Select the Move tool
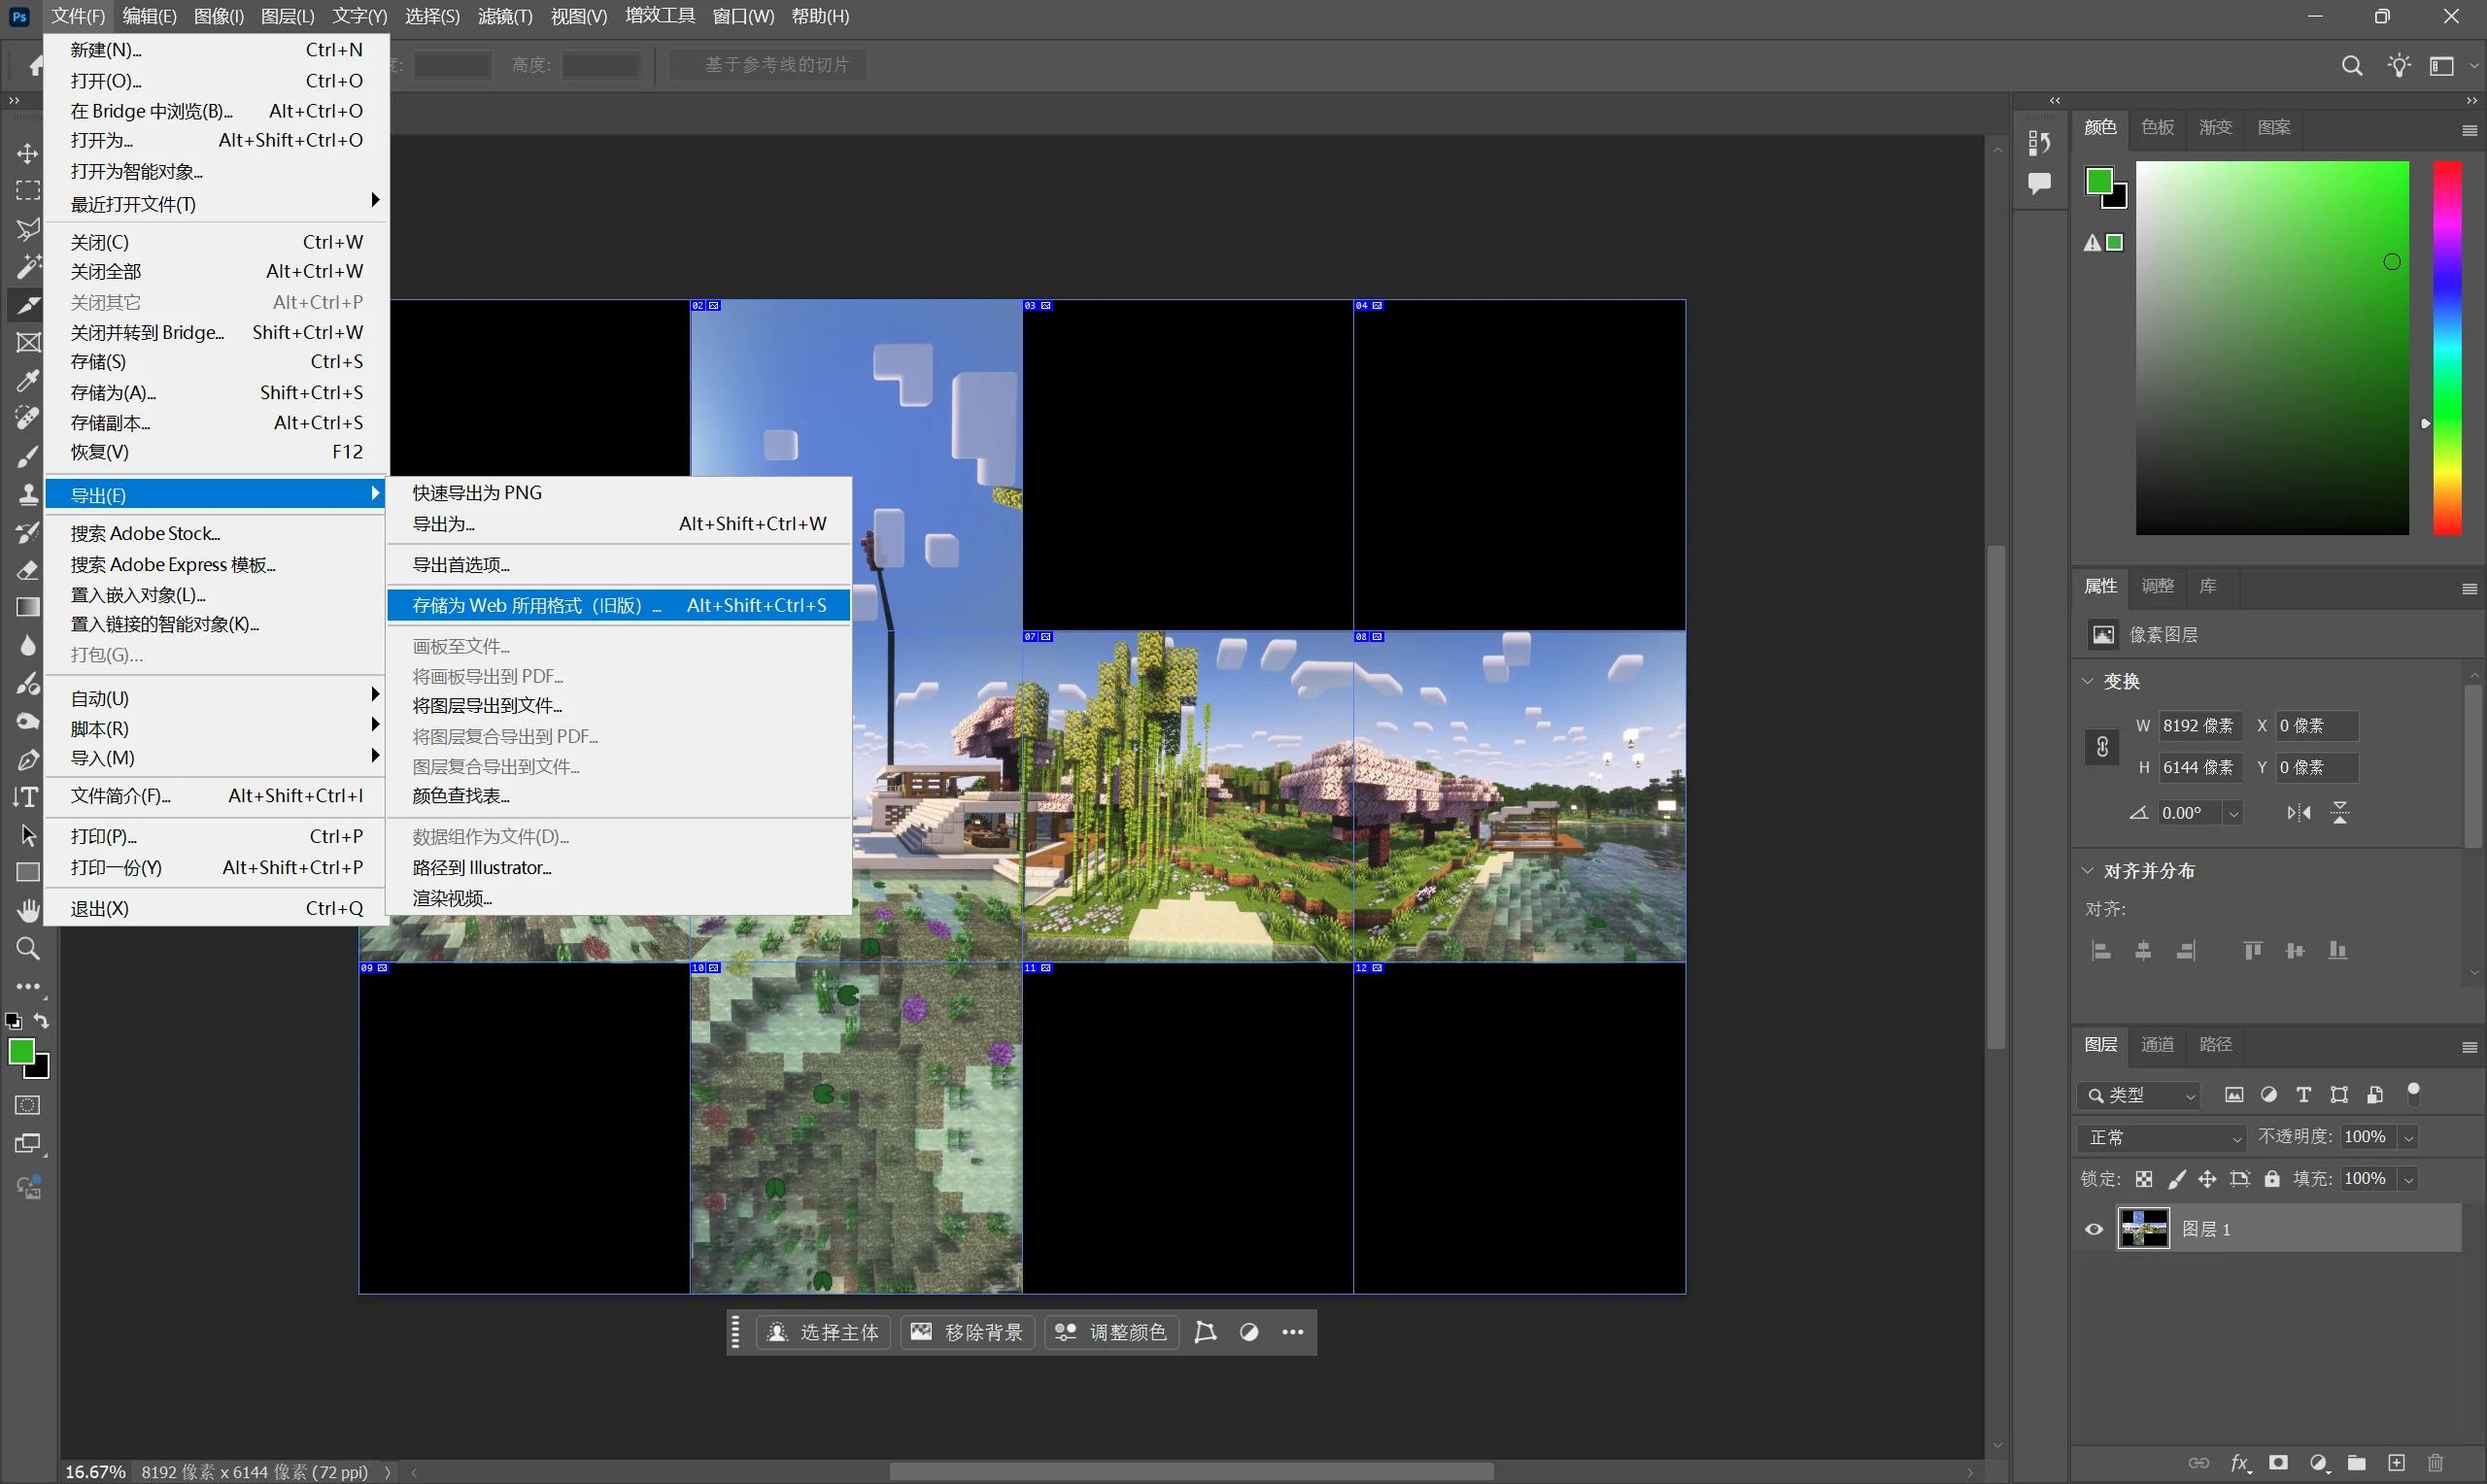This screenshot has height=1484, width=2487. [28, 153]
